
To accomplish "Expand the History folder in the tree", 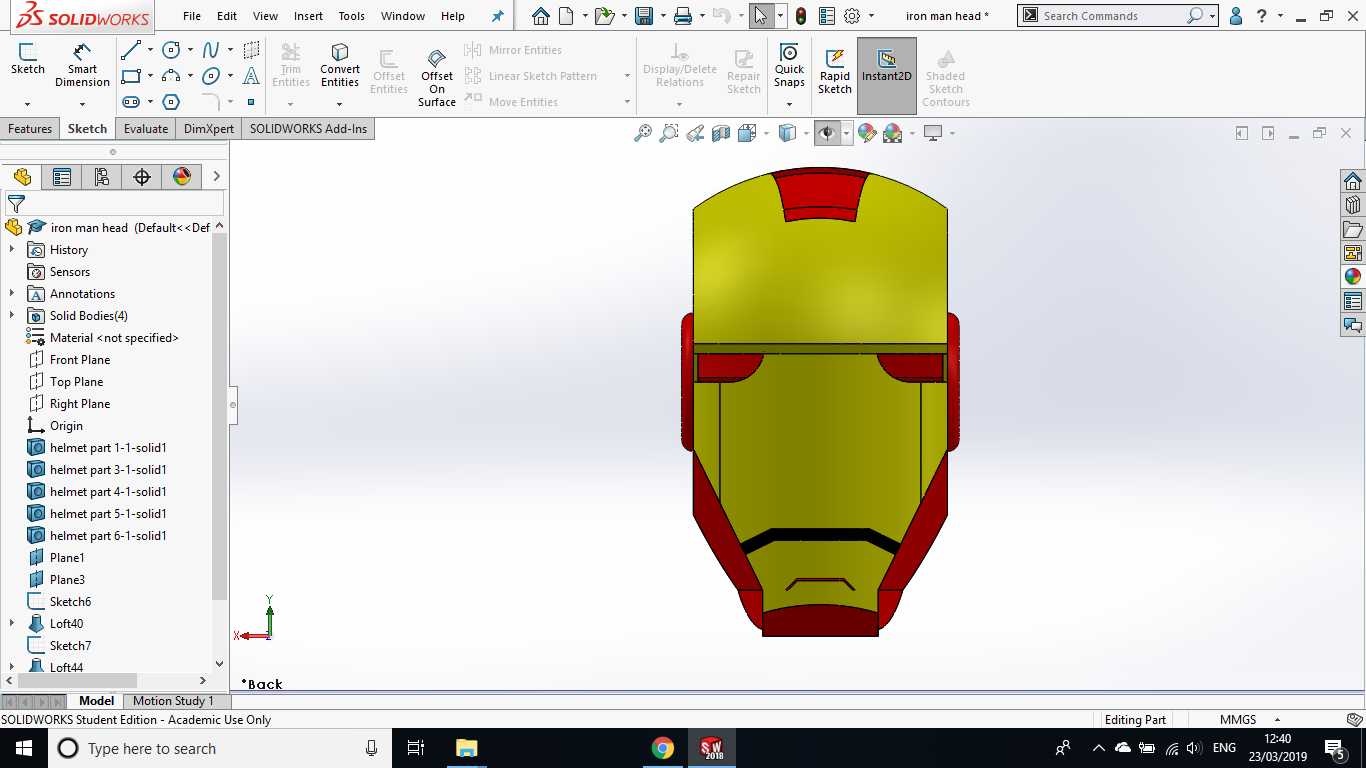I will tap(12, 250).
